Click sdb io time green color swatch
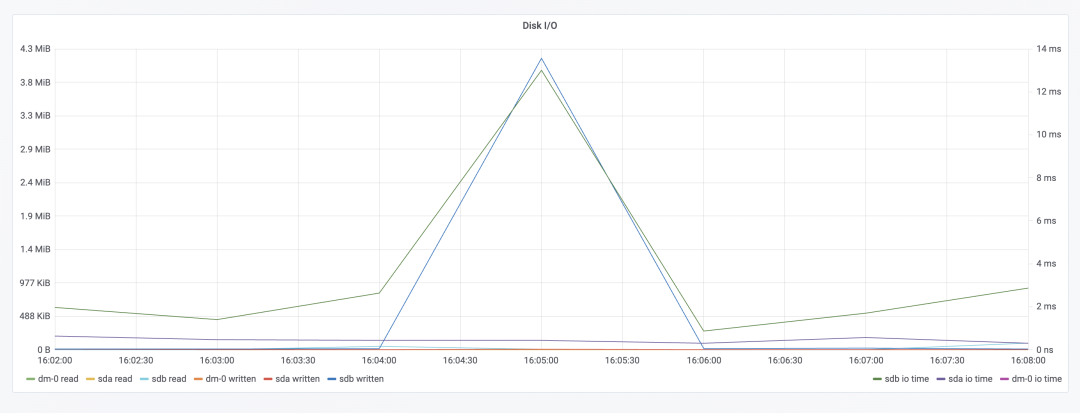The height and width of the screenshot is (413, 1080). click(x=878, y=379)
